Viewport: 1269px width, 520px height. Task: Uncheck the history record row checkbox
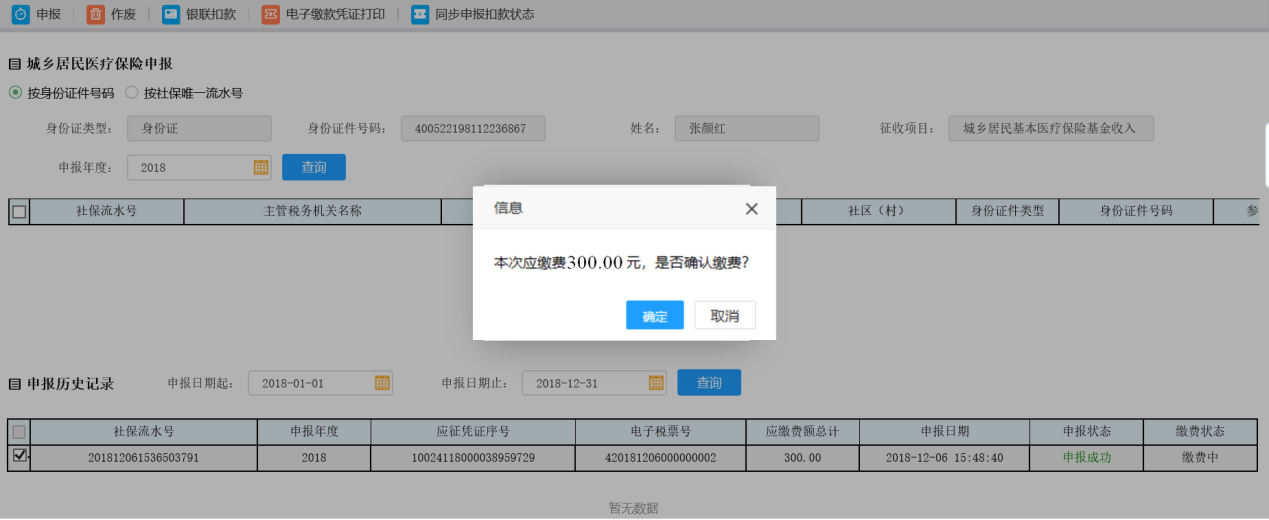point(19,457)
